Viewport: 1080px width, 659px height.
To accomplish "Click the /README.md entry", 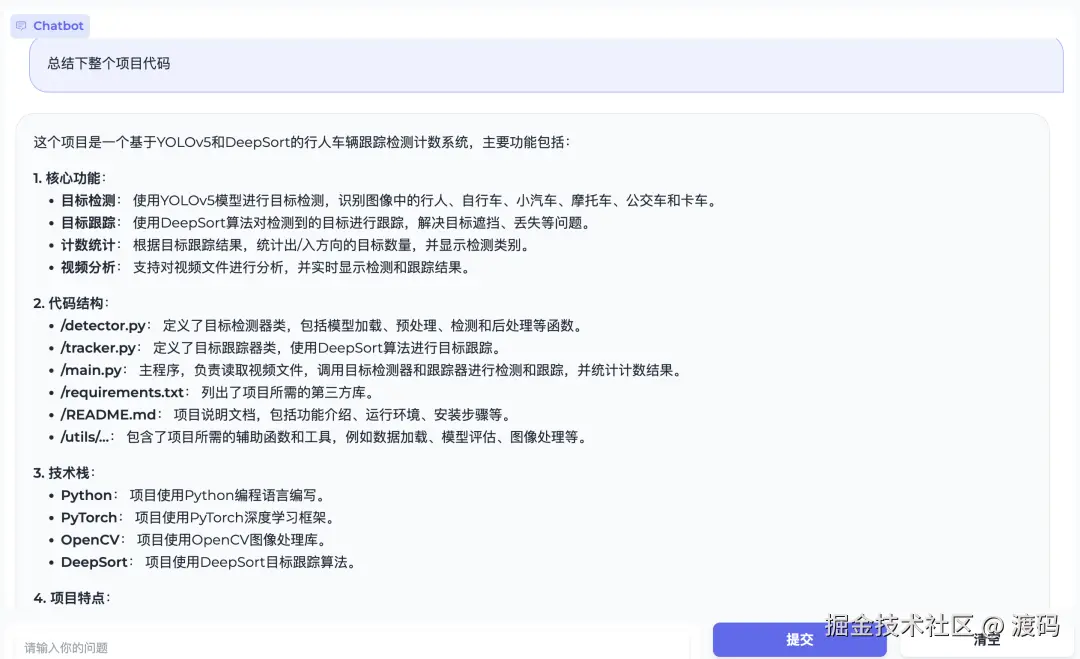I will (x=288, y=415).
